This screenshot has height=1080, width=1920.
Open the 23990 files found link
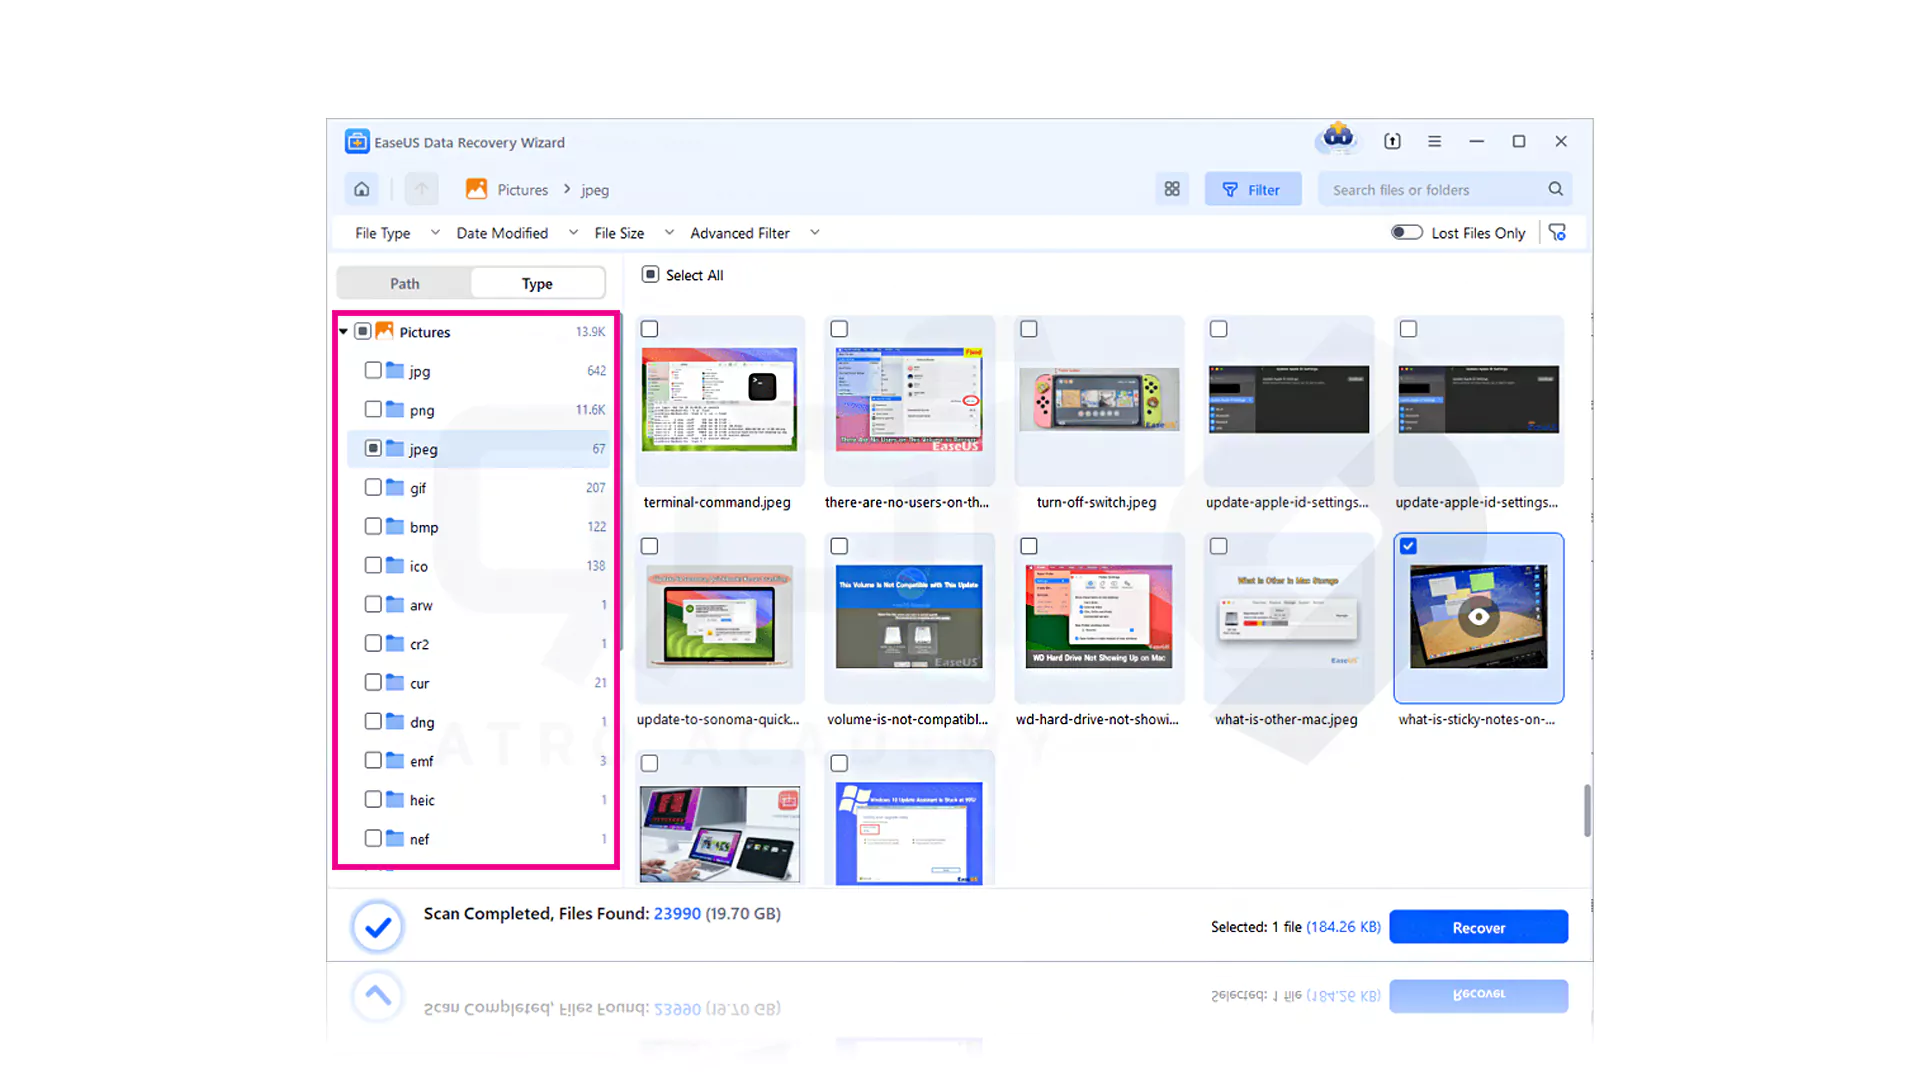coord(677,914)
